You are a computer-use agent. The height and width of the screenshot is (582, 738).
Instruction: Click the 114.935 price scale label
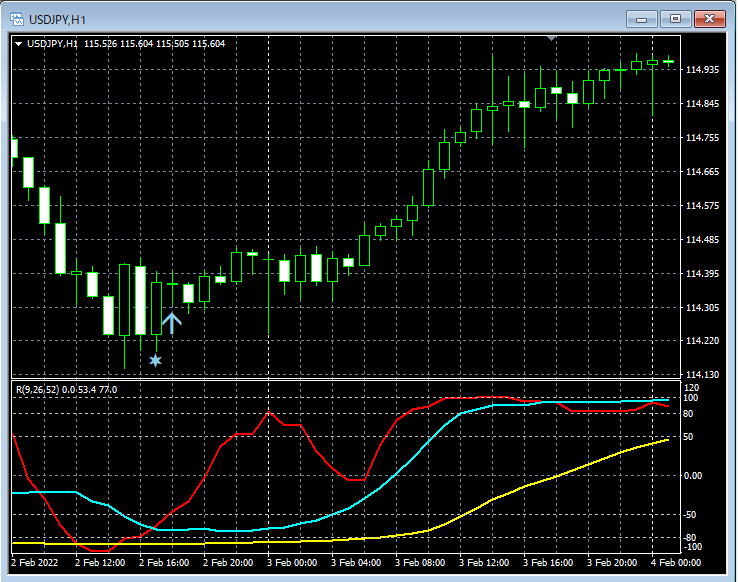click(702, 70)
